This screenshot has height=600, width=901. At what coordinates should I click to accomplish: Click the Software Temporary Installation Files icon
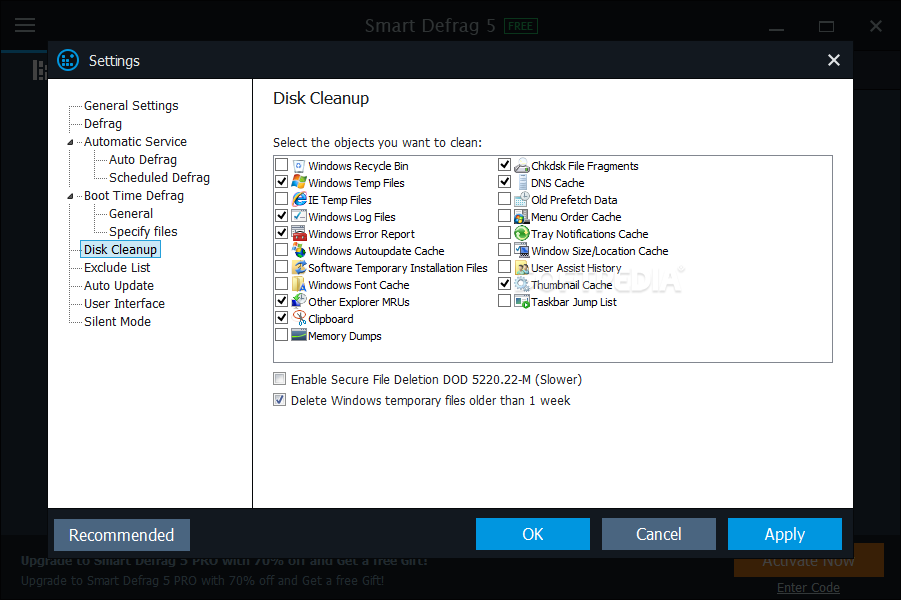[299, 268]
